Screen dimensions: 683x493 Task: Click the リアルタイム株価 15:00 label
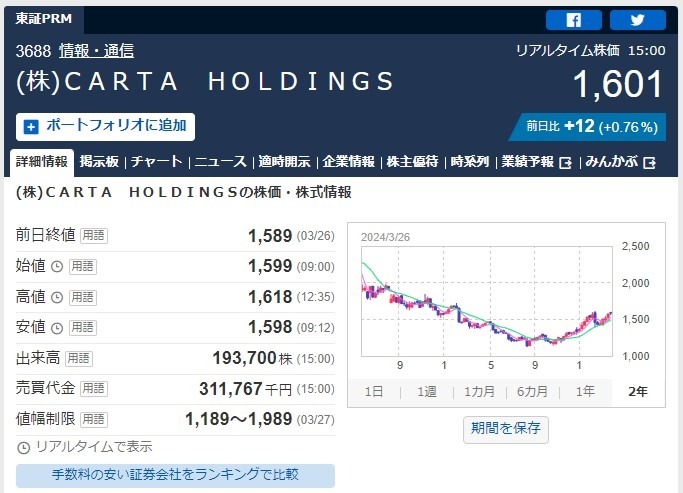(x=591, y=51)
